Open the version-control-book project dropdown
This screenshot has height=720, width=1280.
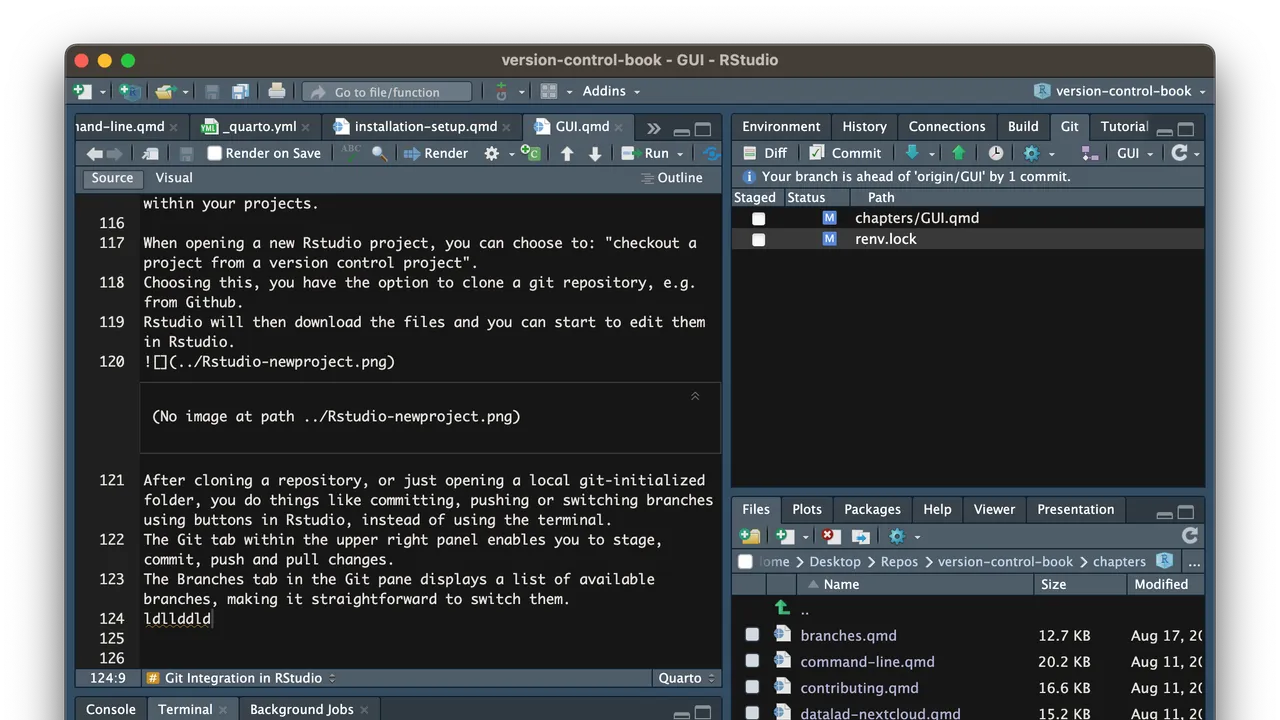click(1119, 91)
